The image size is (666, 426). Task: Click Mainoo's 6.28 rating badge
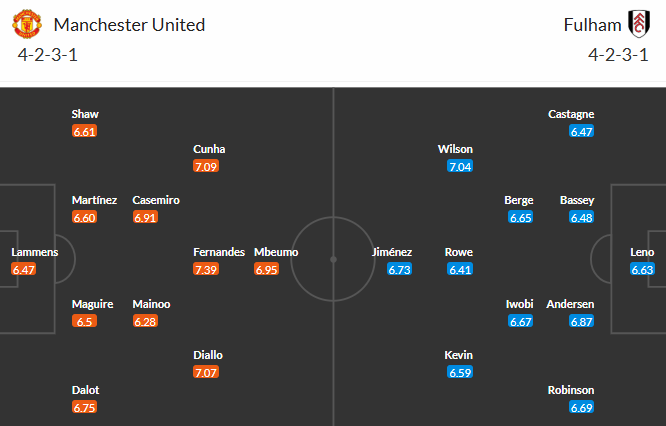(x=146, y=321)
